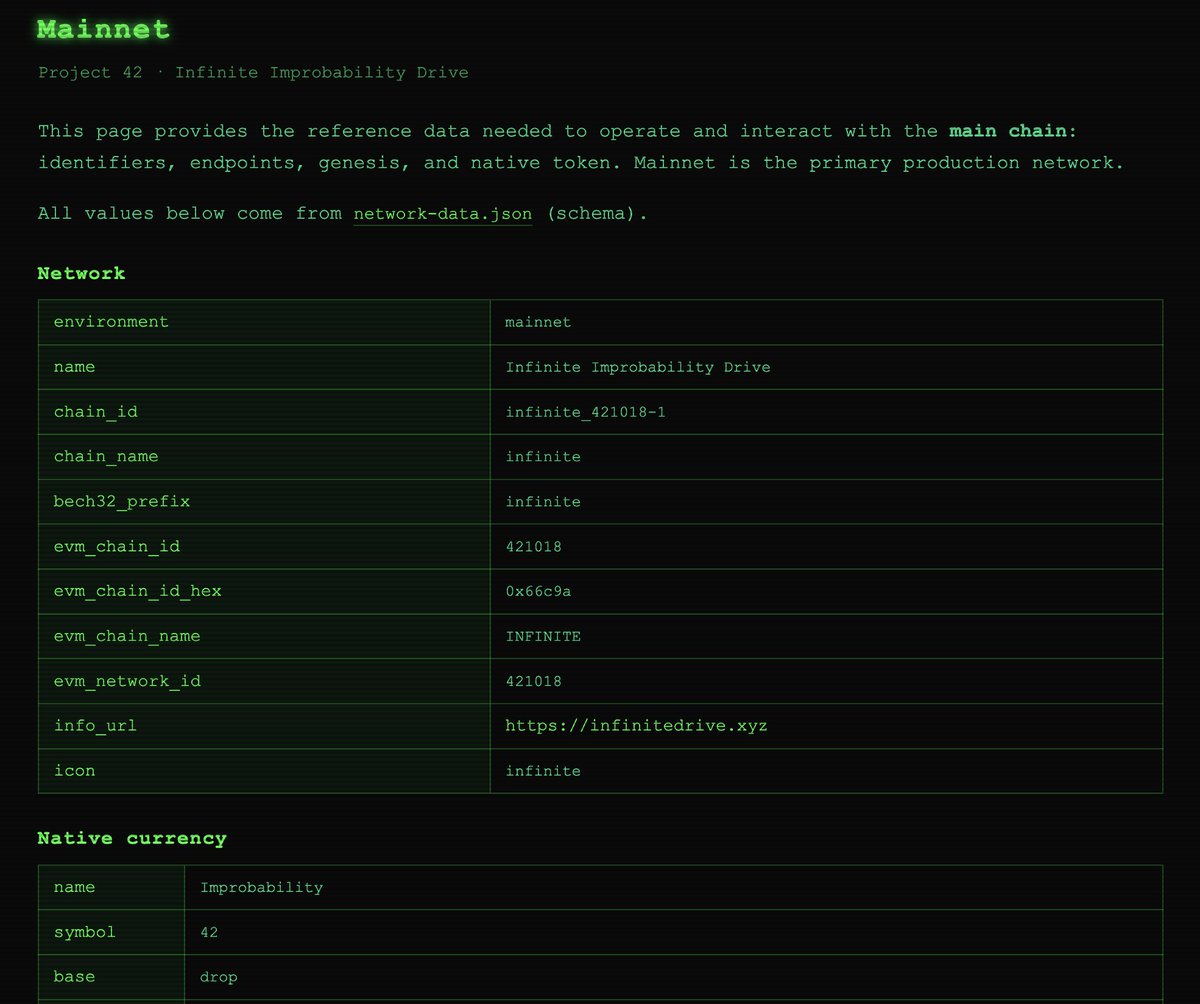Click the 'infinite' value in the bech32_prefix row
The height and width of the screenshot is (1004, 1200).
pyautogui.click(x=543, y=501)
